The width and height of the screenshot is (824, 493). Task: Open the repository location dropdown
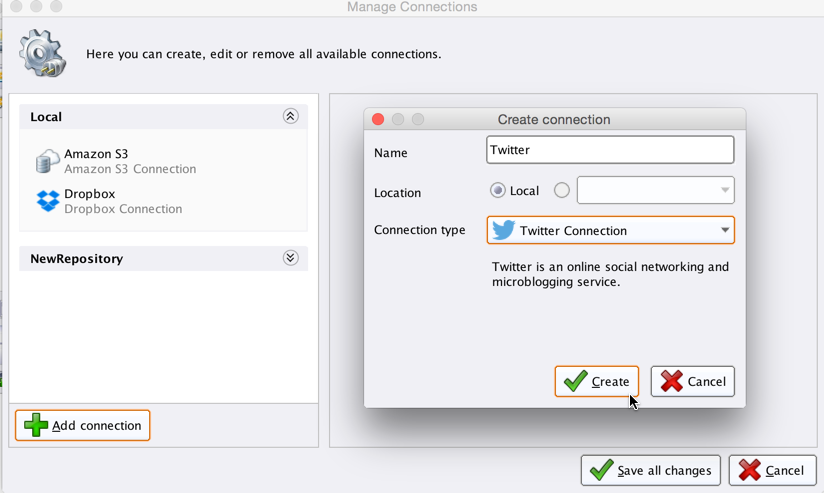(x=724, y=190)
